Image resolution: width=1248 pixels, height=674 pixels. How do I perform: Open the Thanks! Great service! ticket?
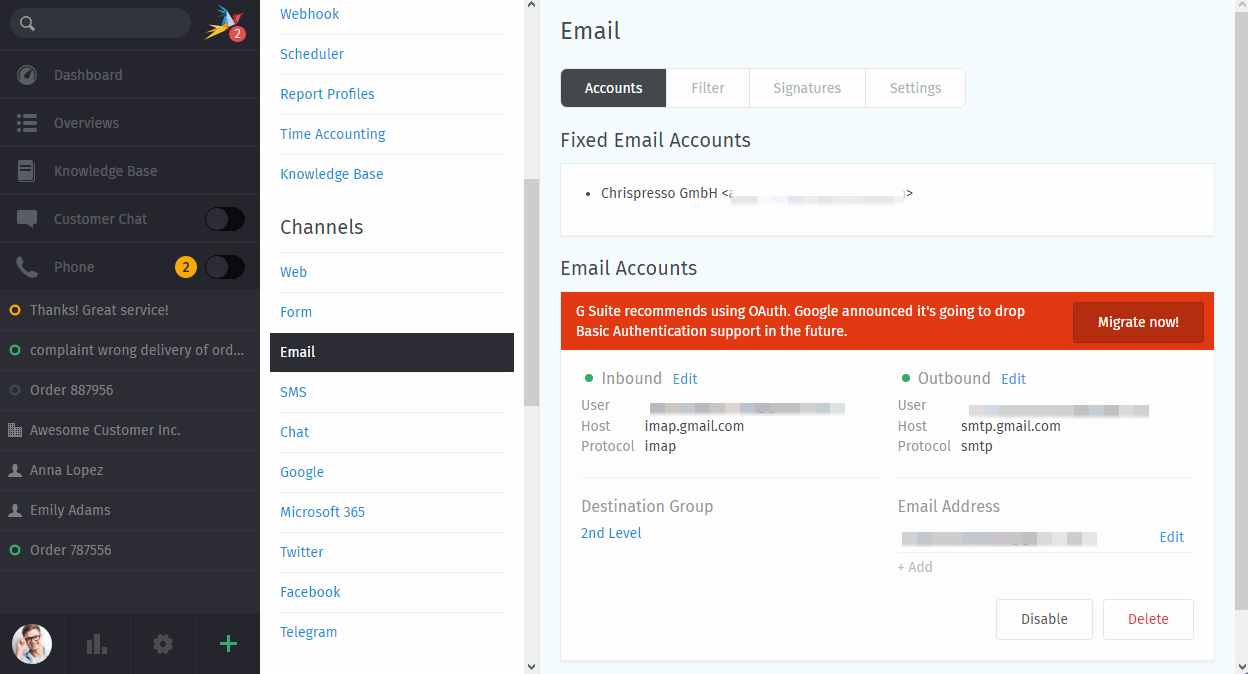[x=130, y=310]
